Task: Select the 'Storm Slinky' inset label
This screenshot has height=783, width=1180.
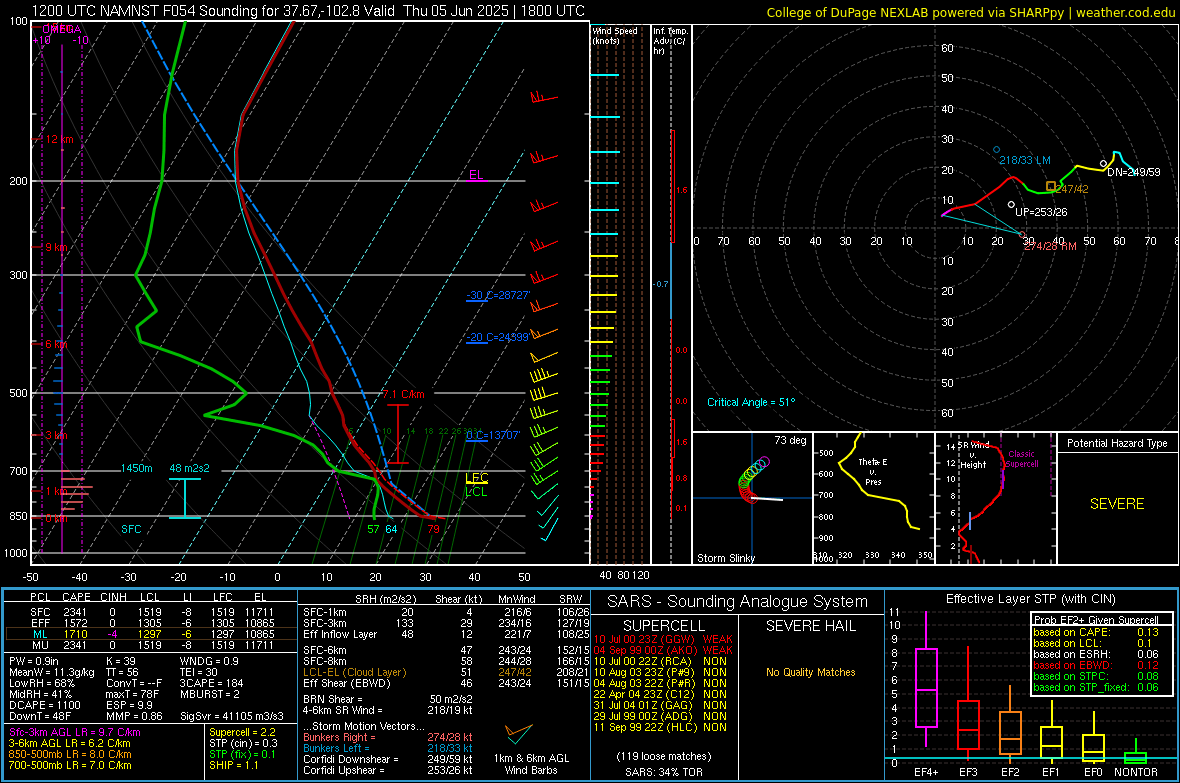Action: (x=726, y=558)
